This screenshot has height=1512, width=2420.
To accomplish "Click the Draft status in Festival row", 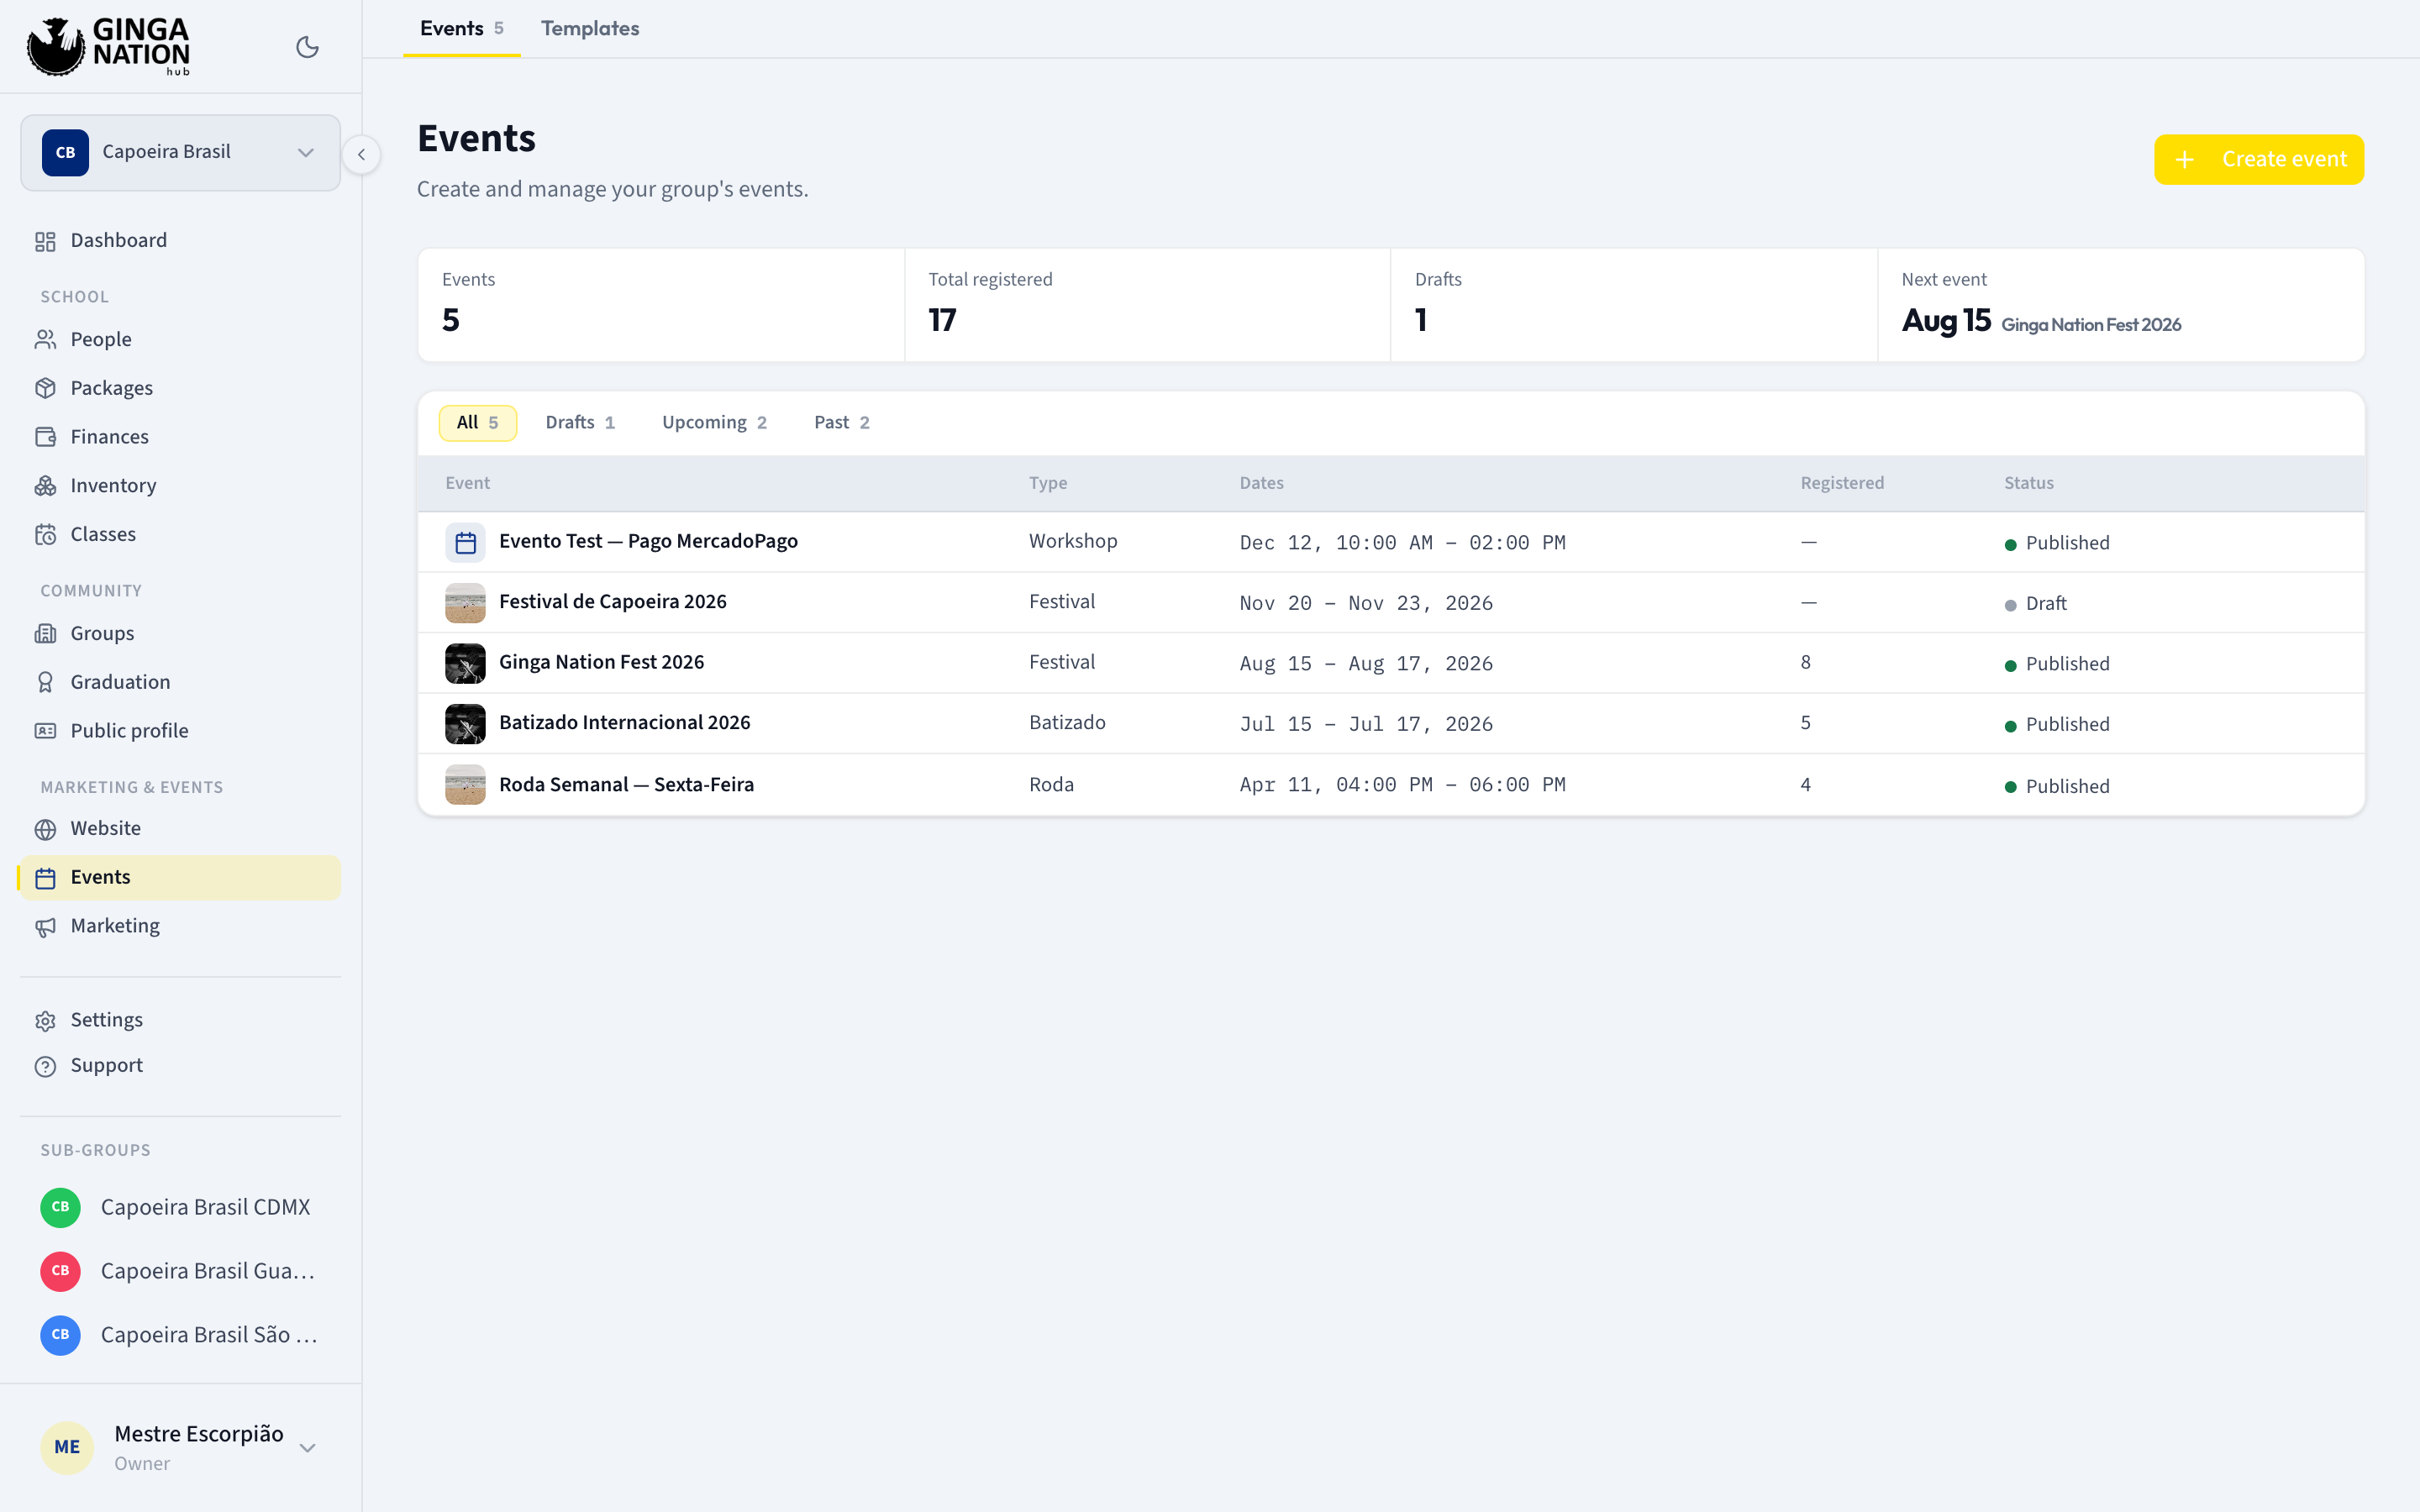I will click(x=2035, y=604).
